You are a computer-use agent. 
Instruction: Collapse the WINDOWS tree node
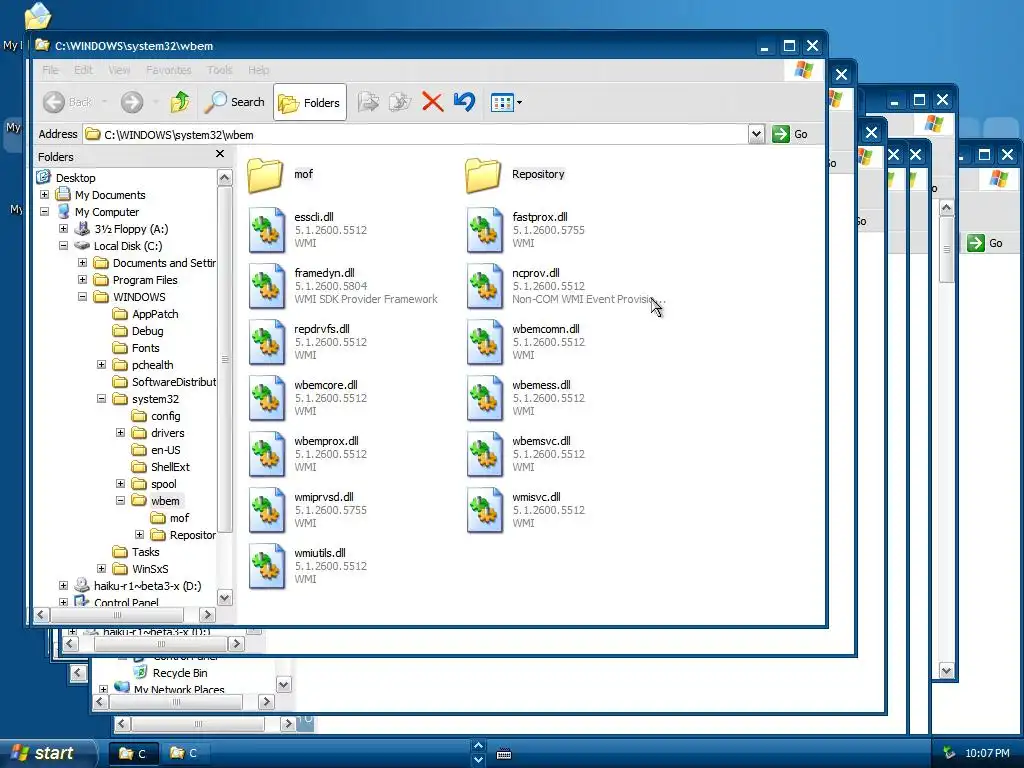pos(82,296)
